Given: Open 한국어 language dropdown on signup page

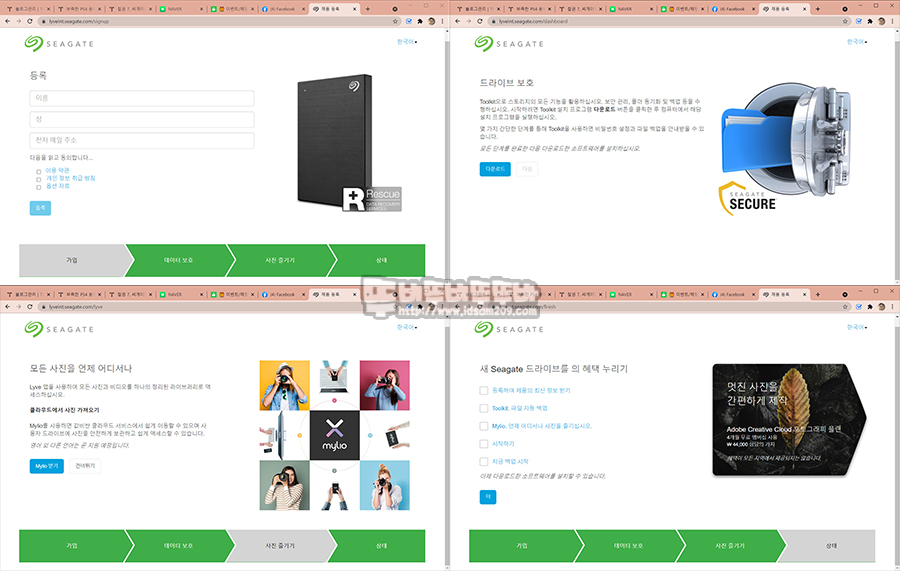Looking at the screenshot, I should 407,42.
